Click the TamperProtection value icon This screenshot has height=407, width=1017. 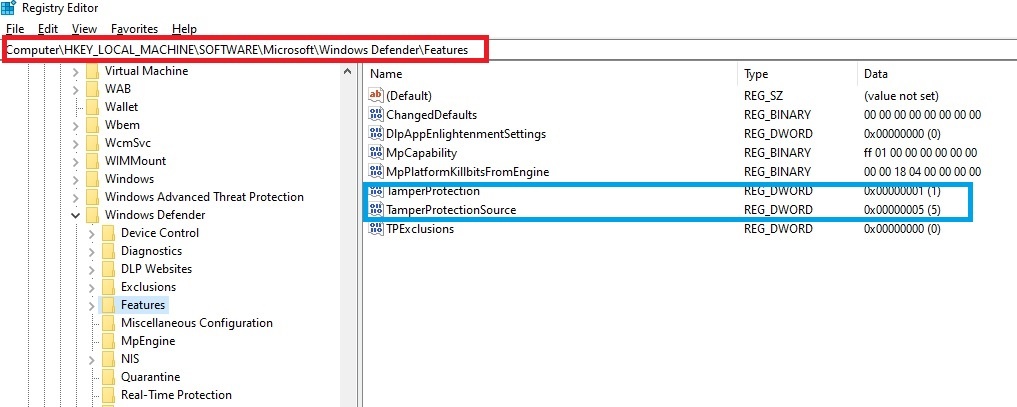(376, 191)
